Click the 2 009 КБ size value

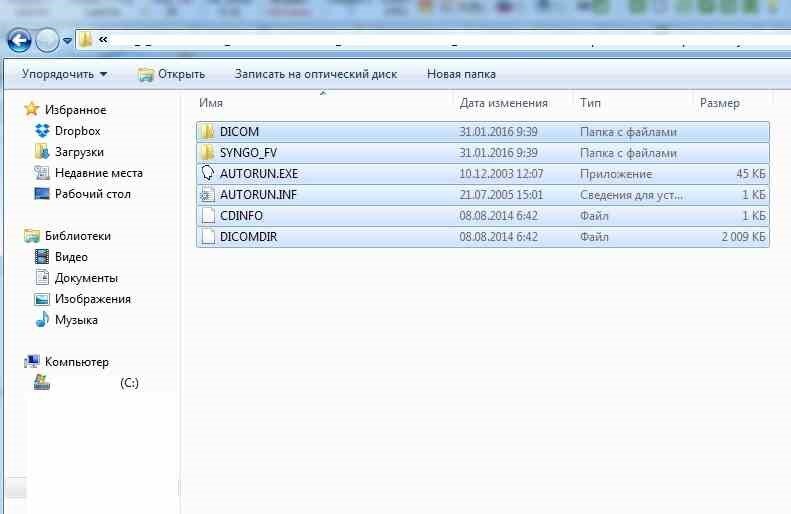(x=743, y=237)
